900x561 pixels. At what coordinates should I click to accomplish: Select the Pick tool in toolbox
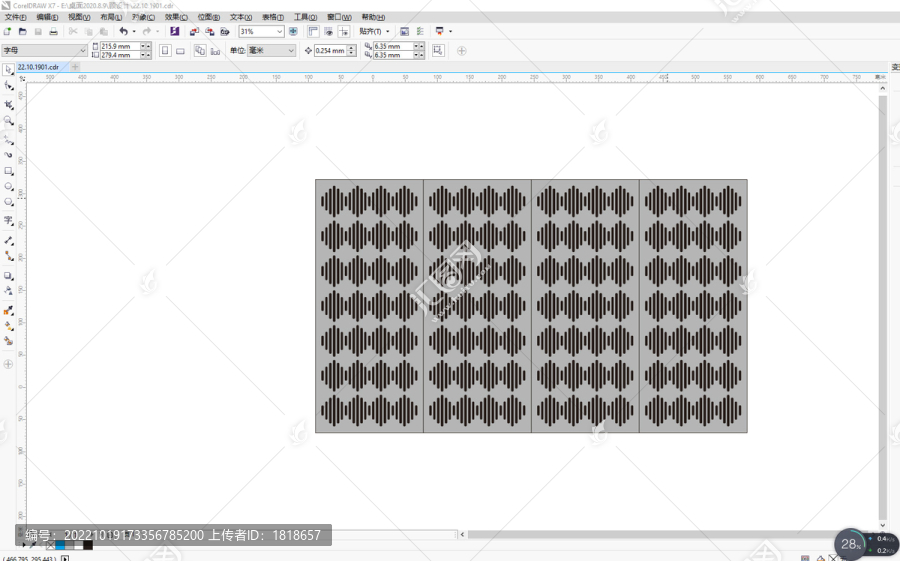click(8, 70)
